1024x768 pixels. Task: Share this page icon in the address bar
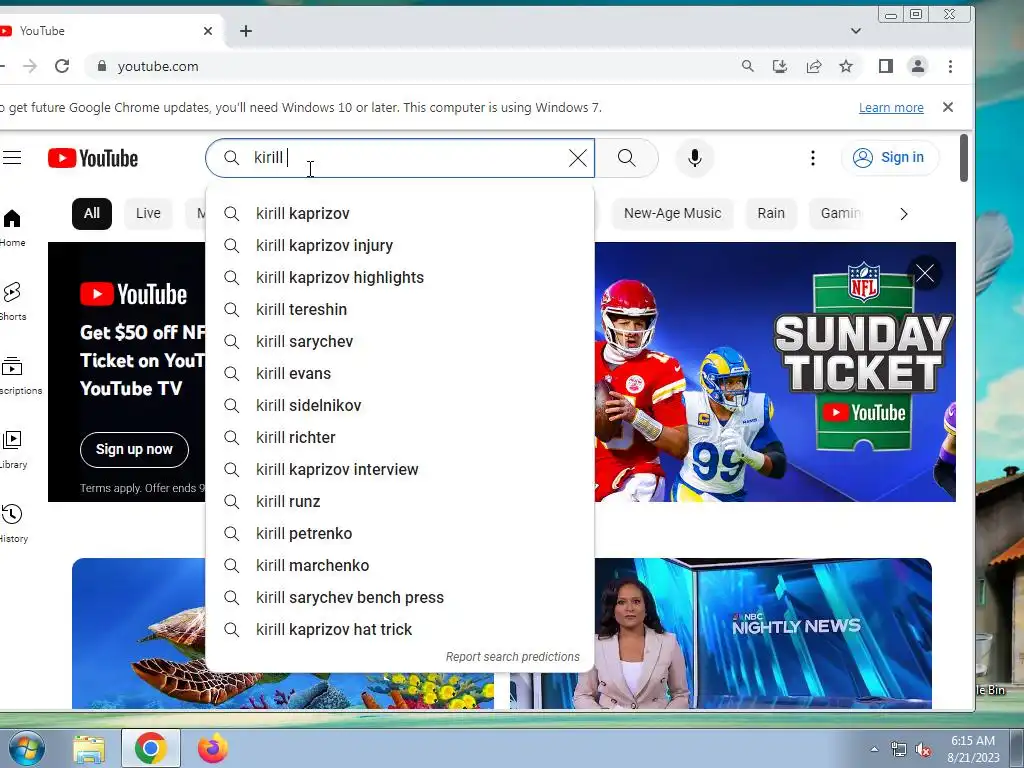coord(813,66)
